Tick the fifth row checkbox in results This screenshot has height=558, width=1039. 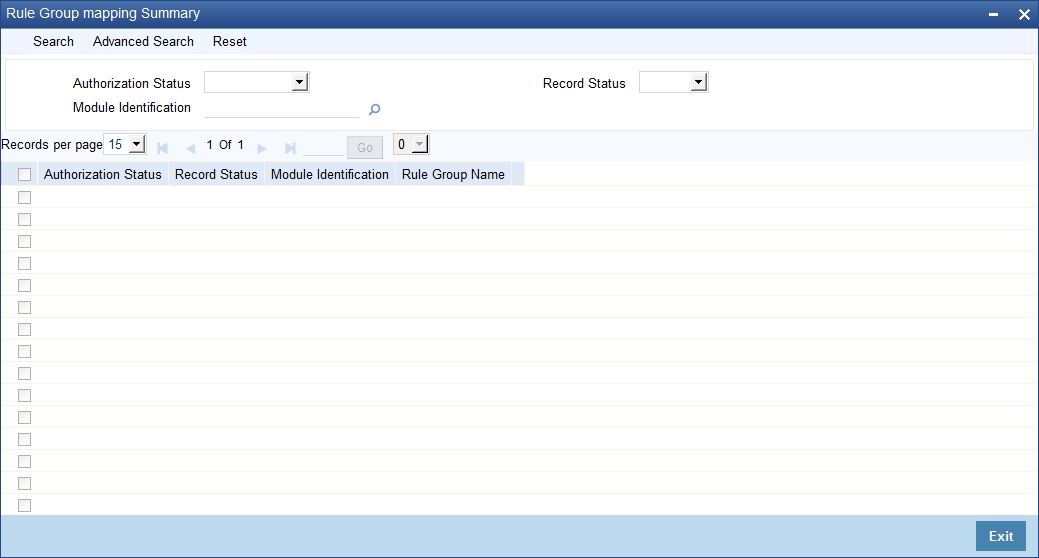click(x=25, y=285)
